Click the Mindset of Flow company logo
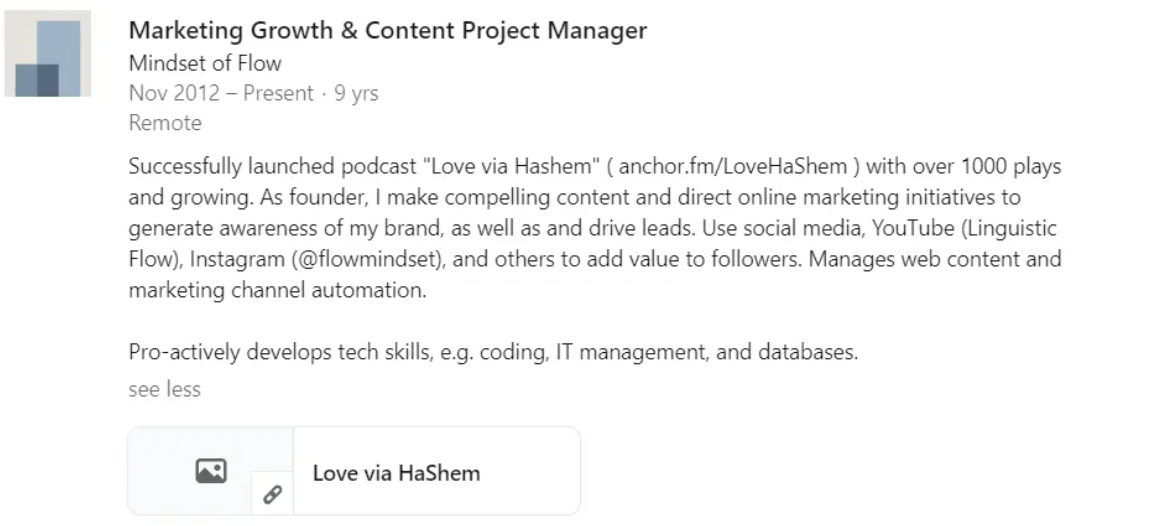The image size is (1154, 526). 48,54
